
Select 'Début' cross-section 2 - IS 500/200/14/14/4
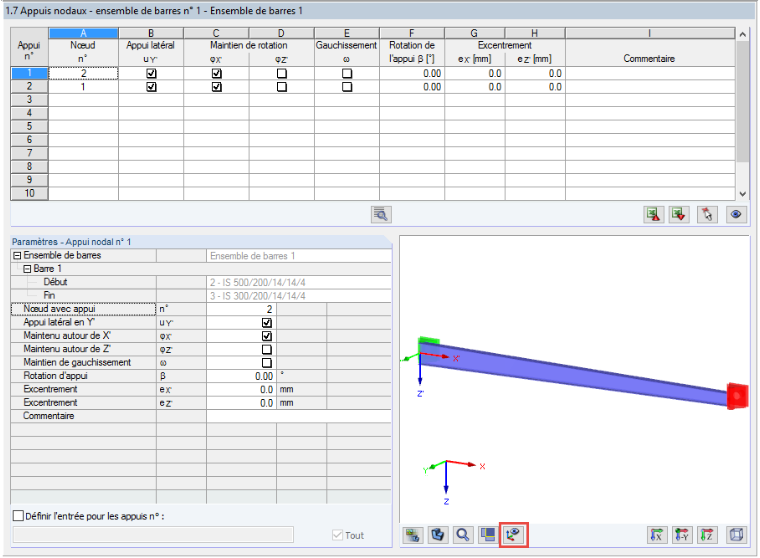pyautogui.click(x=299, y=282)
